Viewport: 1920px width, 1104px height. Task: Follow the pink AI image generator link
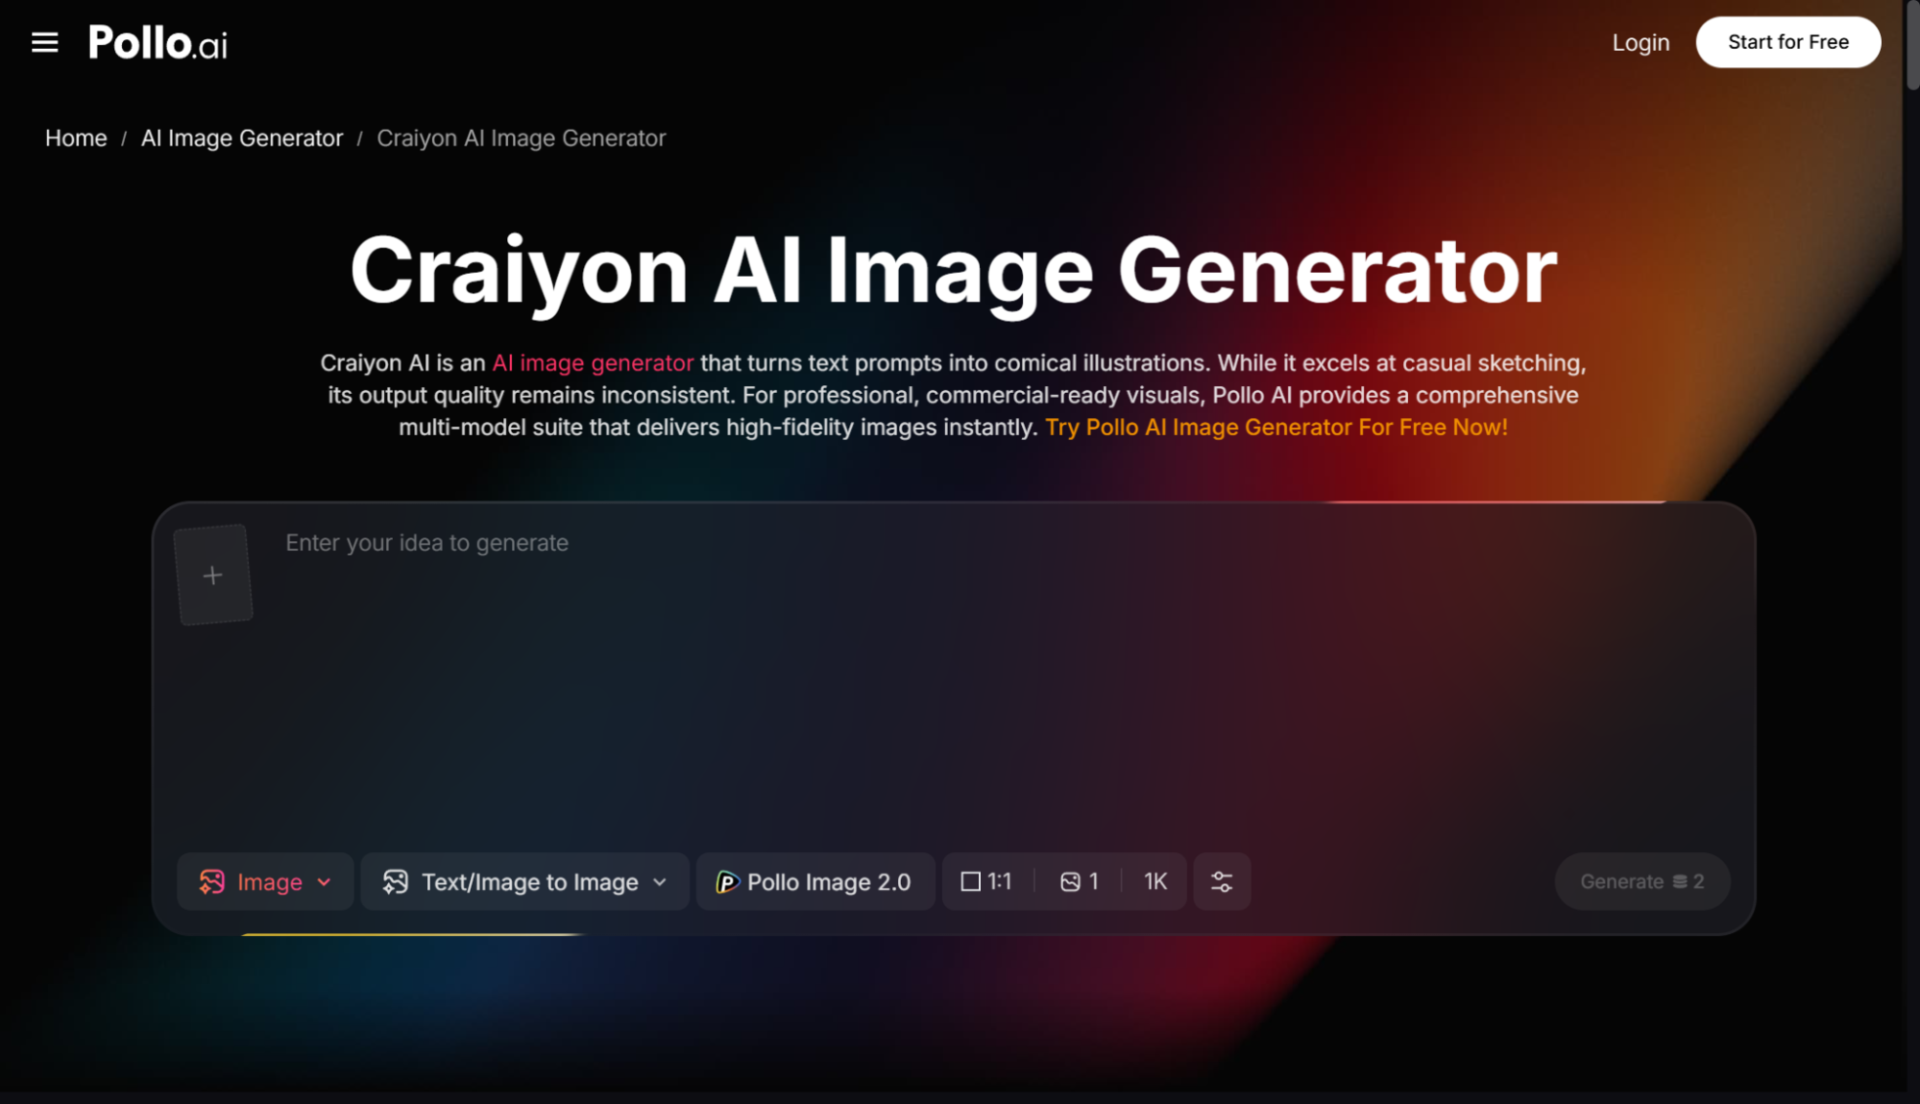pyautogui.click(x=592, y=363)
